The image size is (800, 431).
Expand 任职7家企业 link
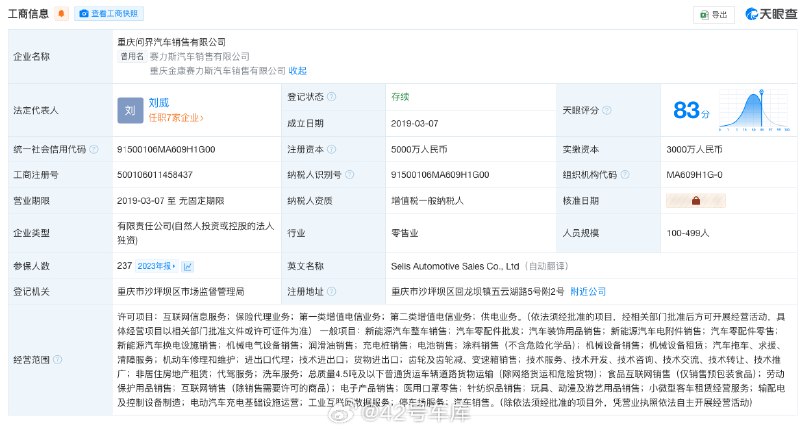click(176, 118)
